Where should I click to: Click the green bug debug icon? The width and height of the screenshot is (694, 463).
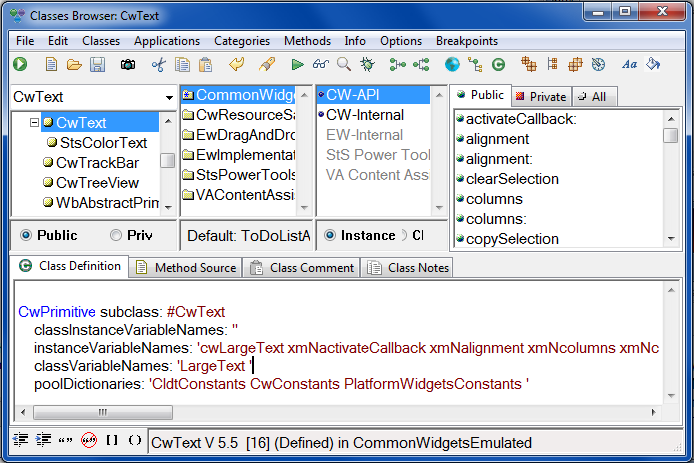click(x=367, y=65)
